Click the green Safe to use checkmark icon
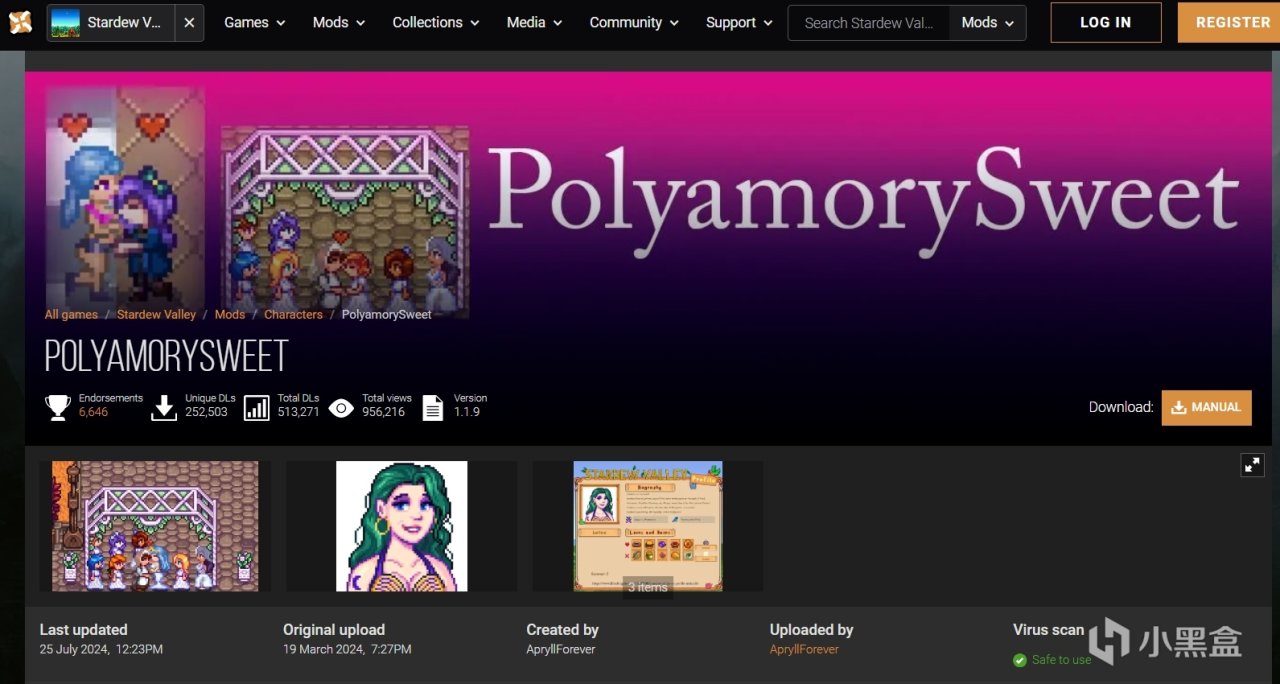Screen dimensions: 1280x684 (1020, 660)
